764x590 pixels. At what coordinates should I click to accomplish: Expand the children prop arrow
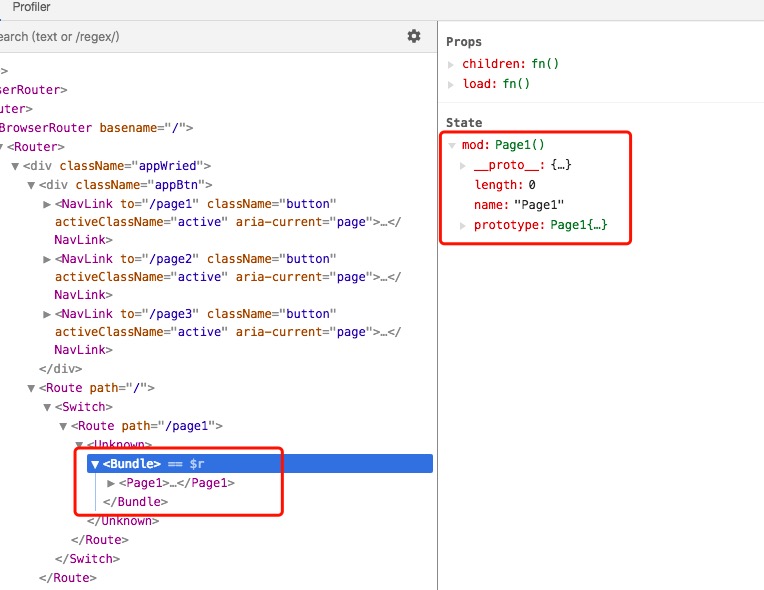pyautogui.click(x=451, y=64)
